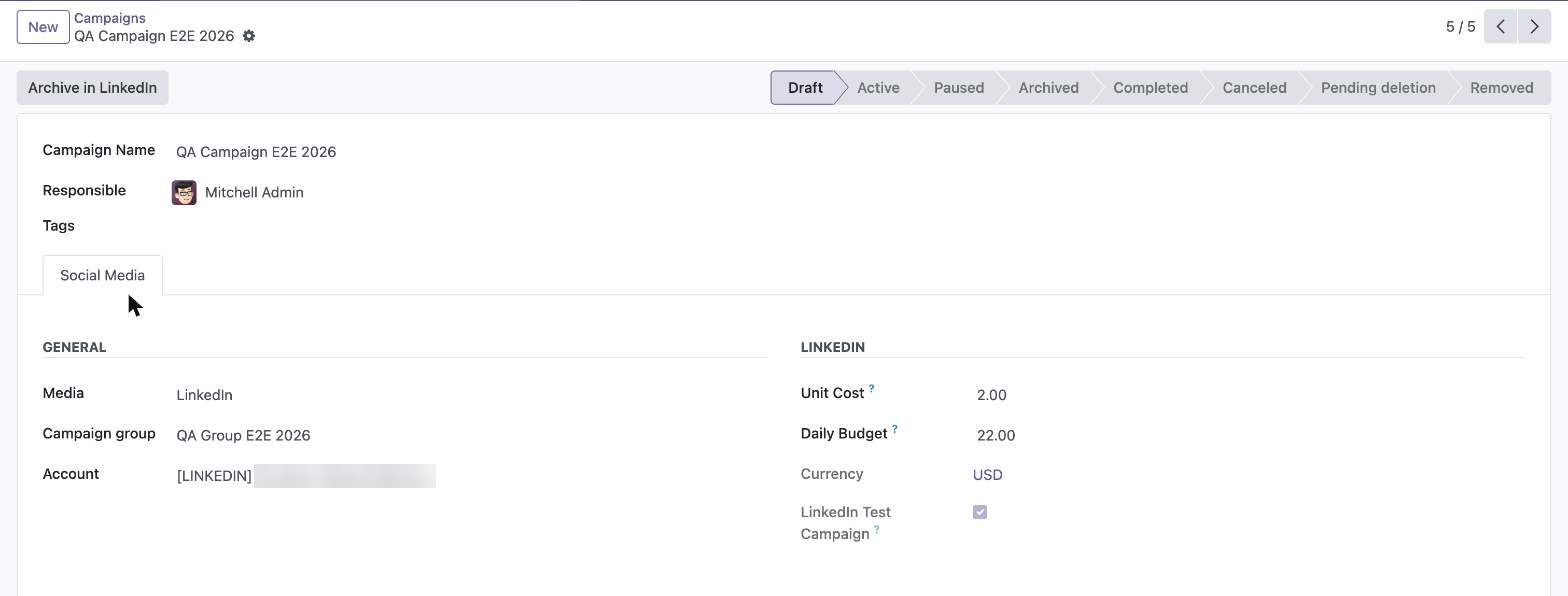1568x596 pixels.
Task: Edit the Daily Budget value 22.00
Action: 1249,435
